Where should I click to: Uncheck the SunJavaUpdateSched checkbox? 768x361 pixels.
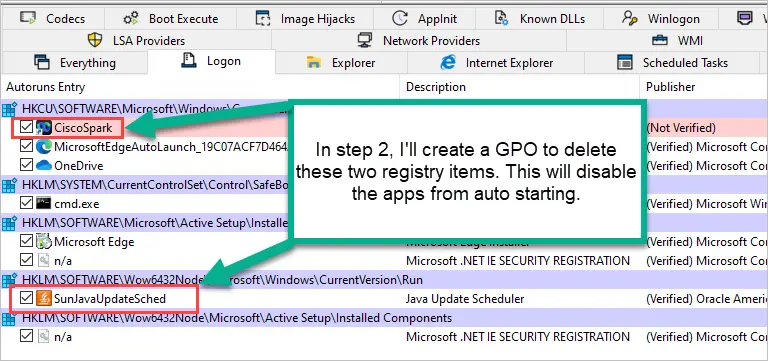(26, 298)
